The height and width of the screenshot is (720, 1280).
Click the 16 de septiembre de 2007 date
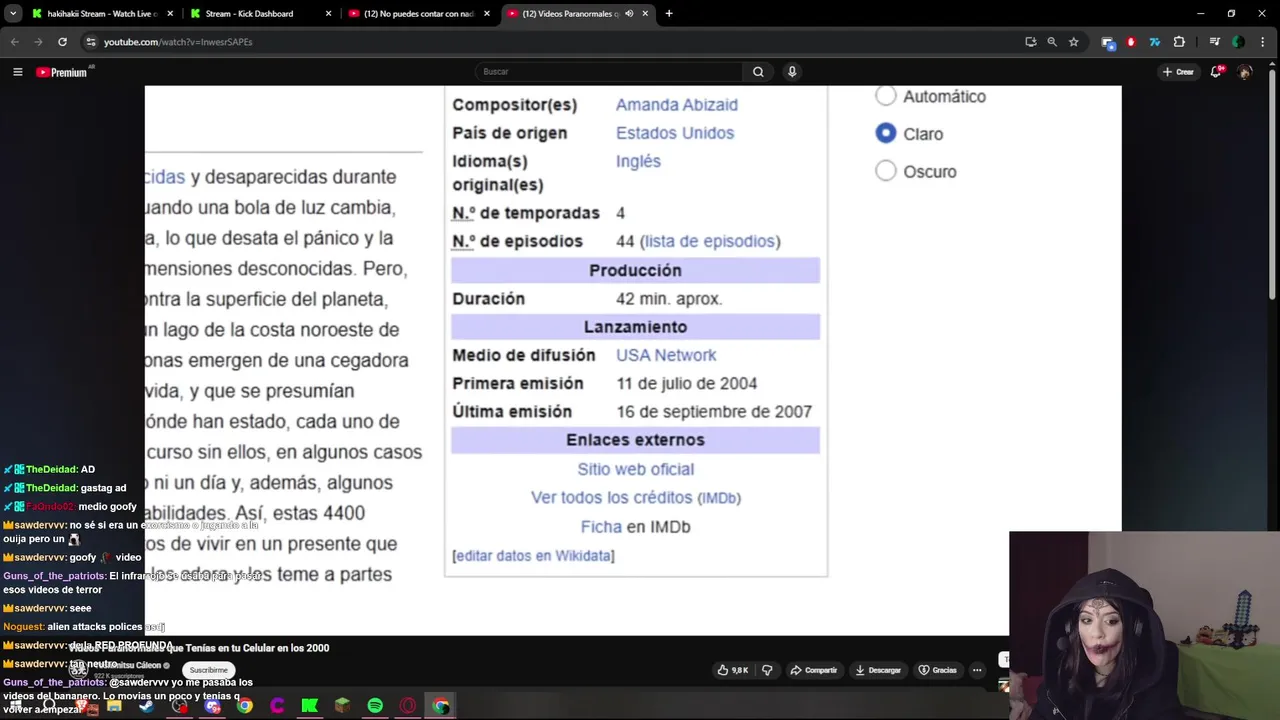click(714, 411)
